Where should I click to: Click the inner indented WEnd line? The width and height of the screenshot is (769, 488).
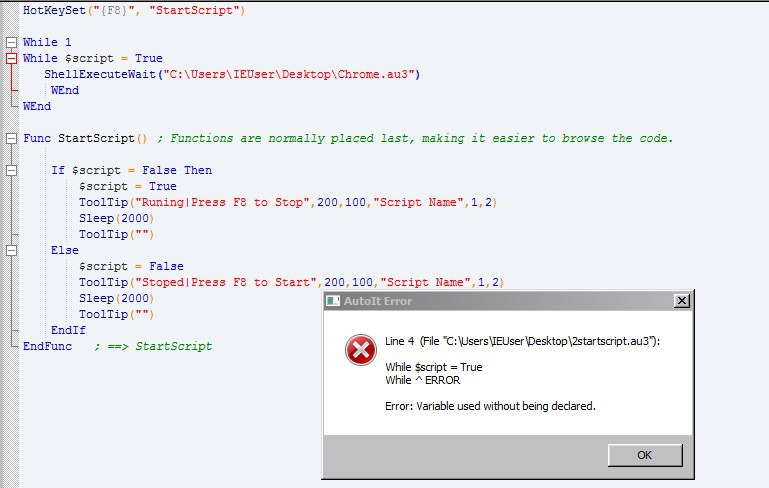click(65, 90)
